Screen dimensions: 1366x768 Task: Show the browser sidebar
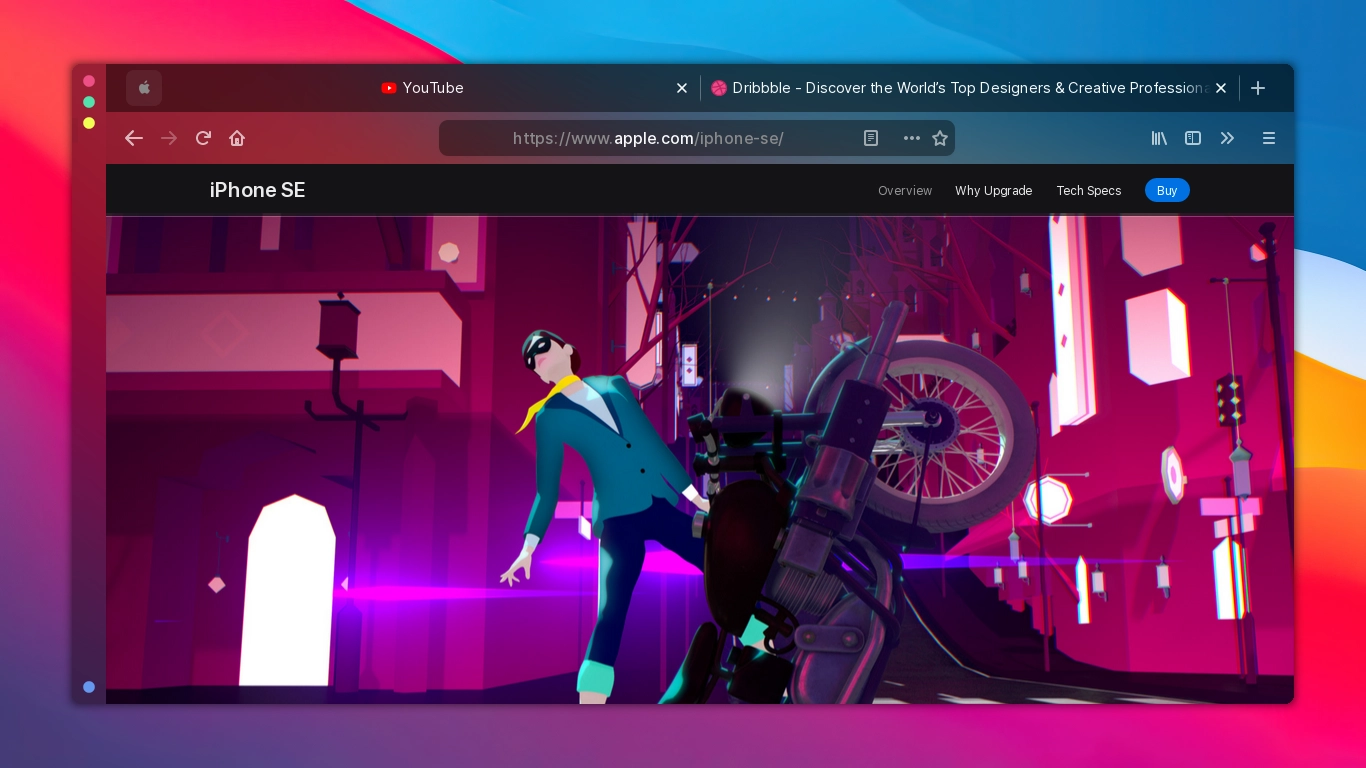click(x=1193, y=138)
